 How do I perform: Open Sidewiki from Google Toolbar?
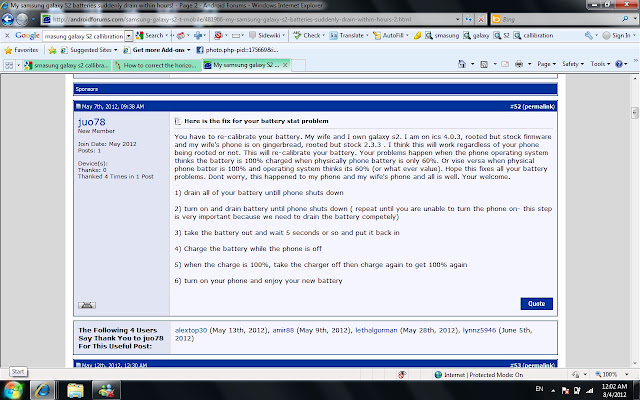pyautogui.click(x=264, y=36)
